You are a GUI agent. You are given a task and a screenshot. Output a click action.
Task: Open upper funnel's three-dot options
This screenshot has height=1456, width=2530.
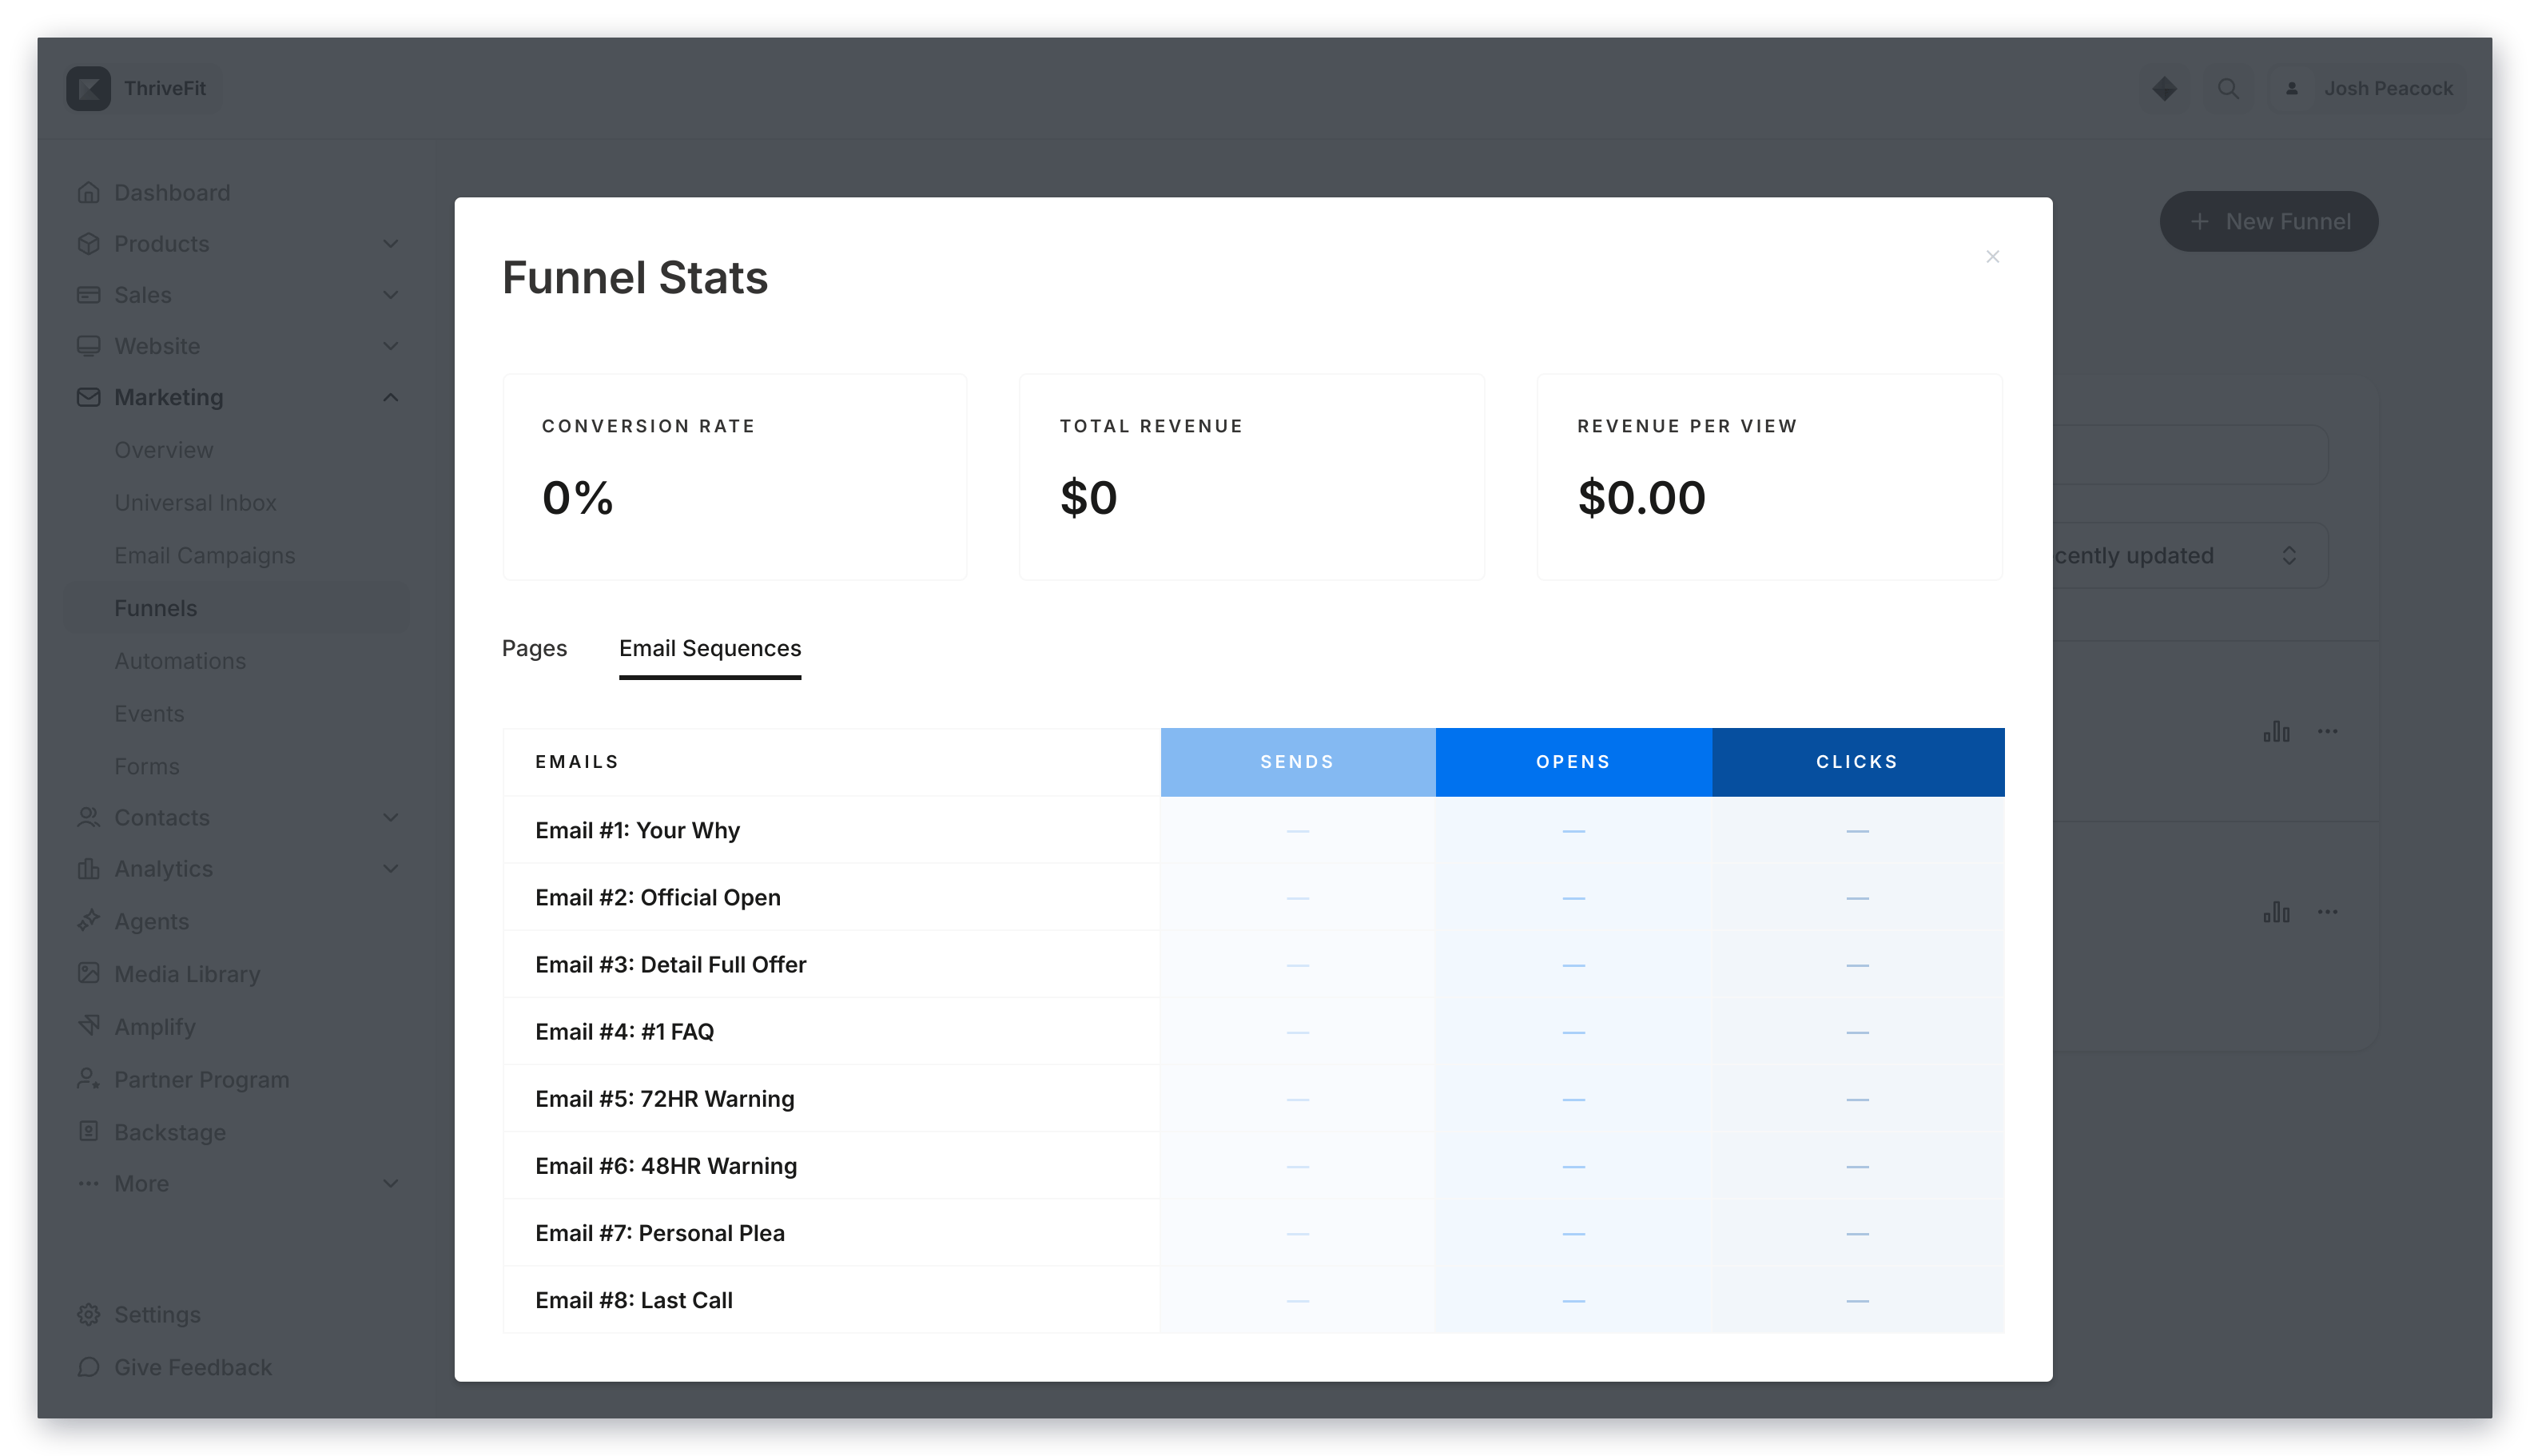pyautogui.click(x=2327, y=731)
